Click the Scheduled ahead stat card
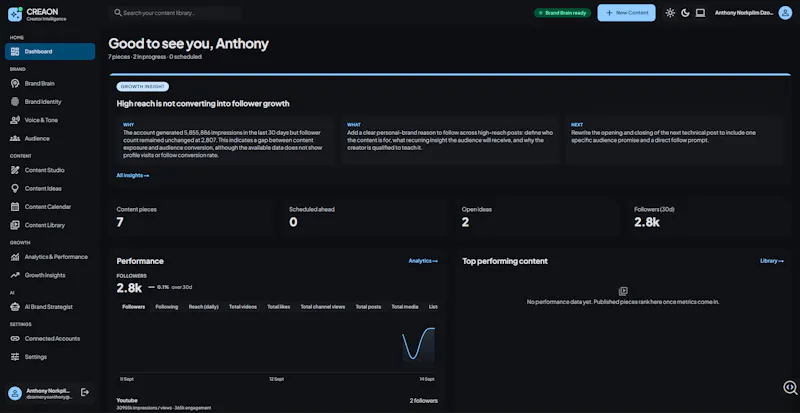This screenshot has width=800, height=413. pyautogui.click(x=363, y=217)
